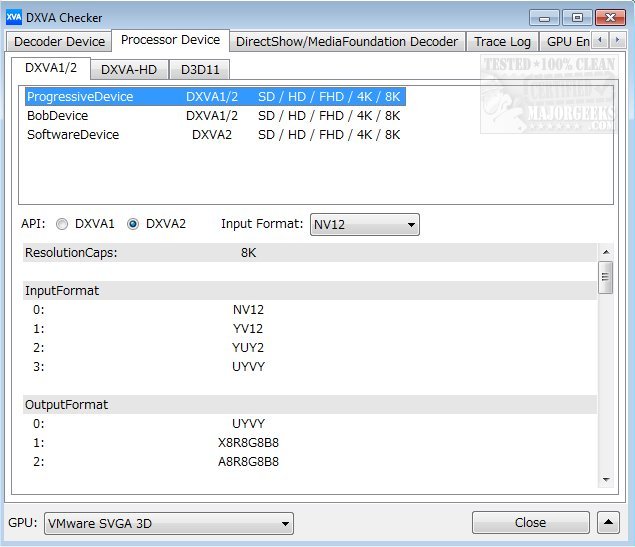This screenshot has width=635, height=547.
Task: Click the InputFormat 1: YV12 entry
Action: tap(310, 328)
